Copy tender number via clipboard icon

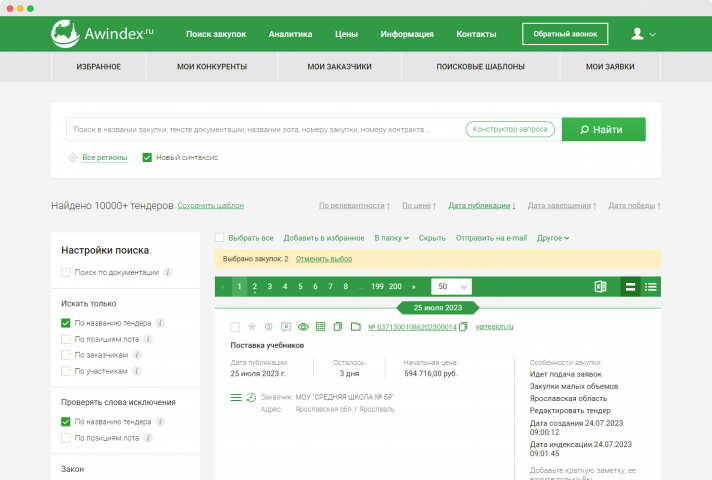point(463,327)
